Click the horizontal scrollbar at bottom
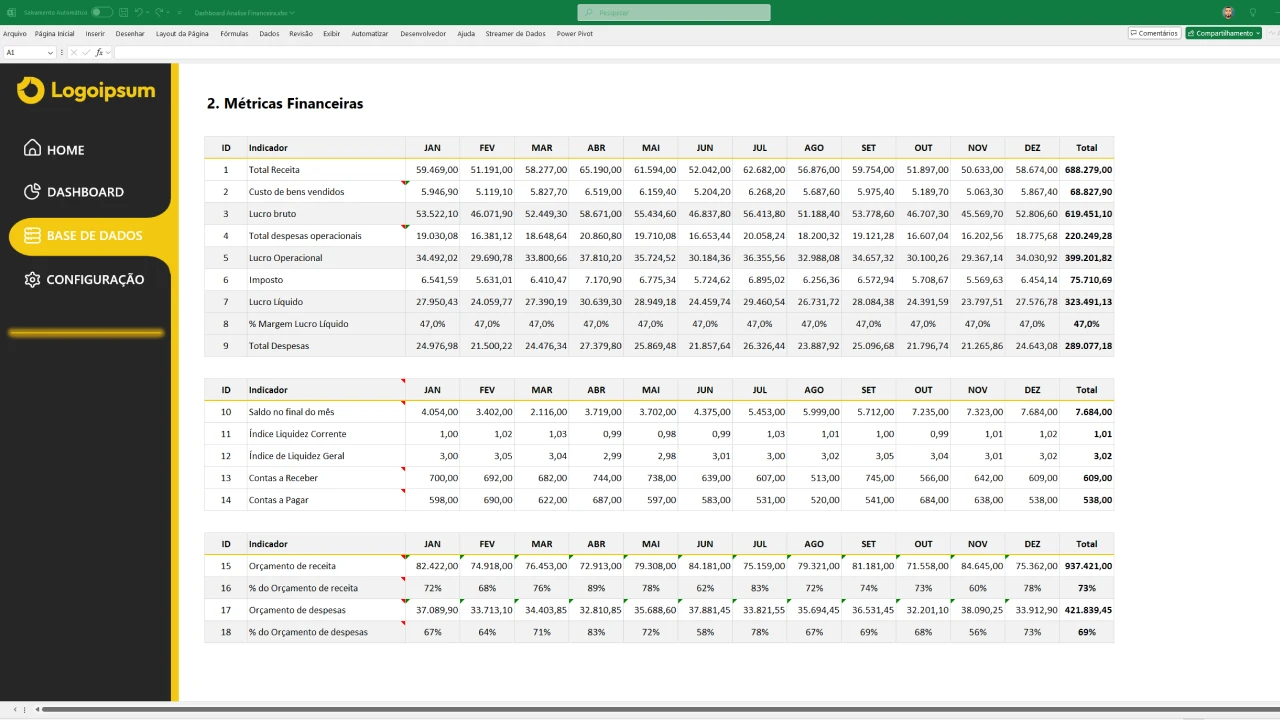The height and width of the screenshot is (720, 1280). [640, 710]
